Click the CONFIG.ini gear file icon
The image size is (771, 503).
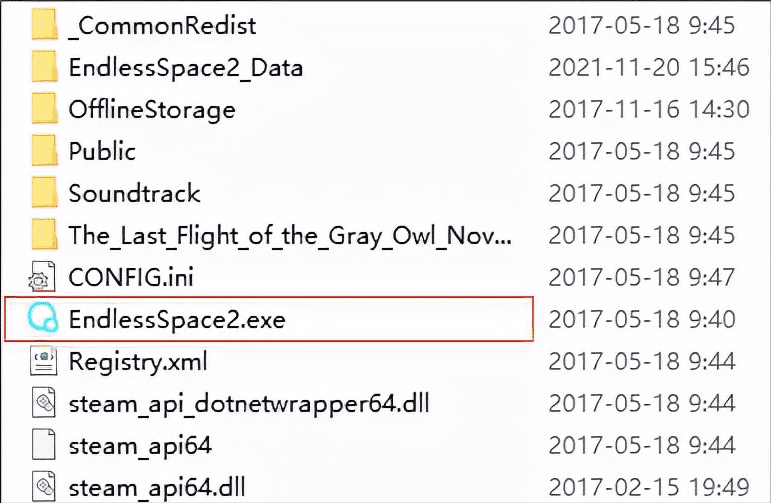[43, 276]
